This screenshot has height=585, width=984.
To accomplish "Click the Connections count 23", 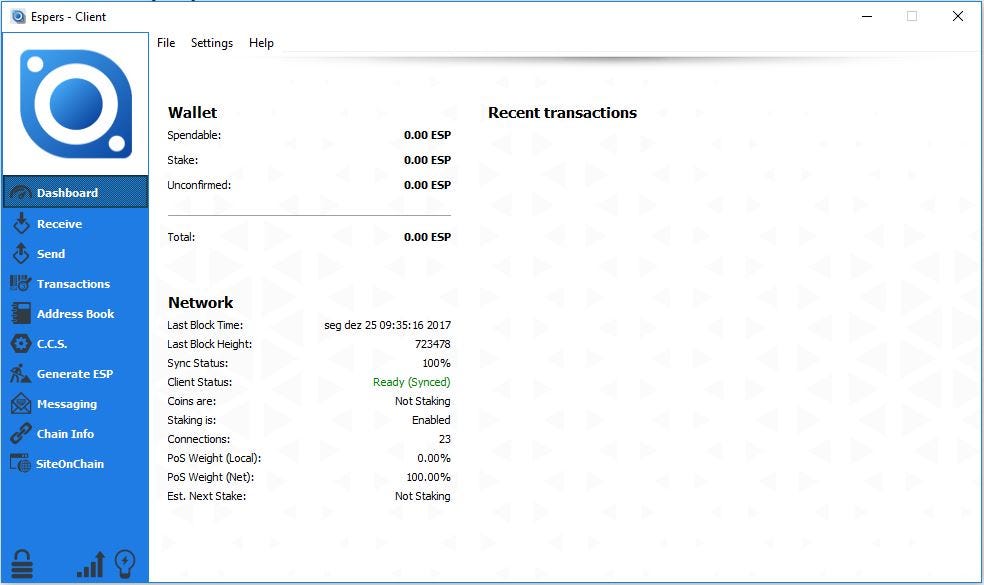I will click(444, 439).
